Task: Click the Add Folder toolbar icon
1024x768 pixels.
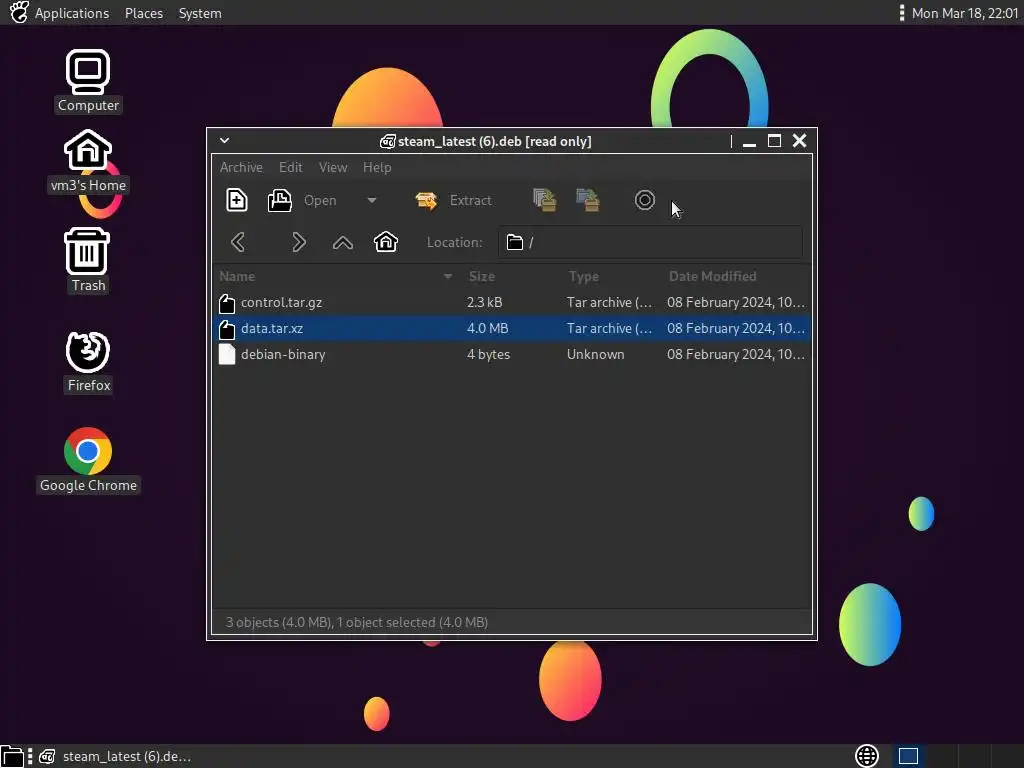Action: [x=588, y=200]
